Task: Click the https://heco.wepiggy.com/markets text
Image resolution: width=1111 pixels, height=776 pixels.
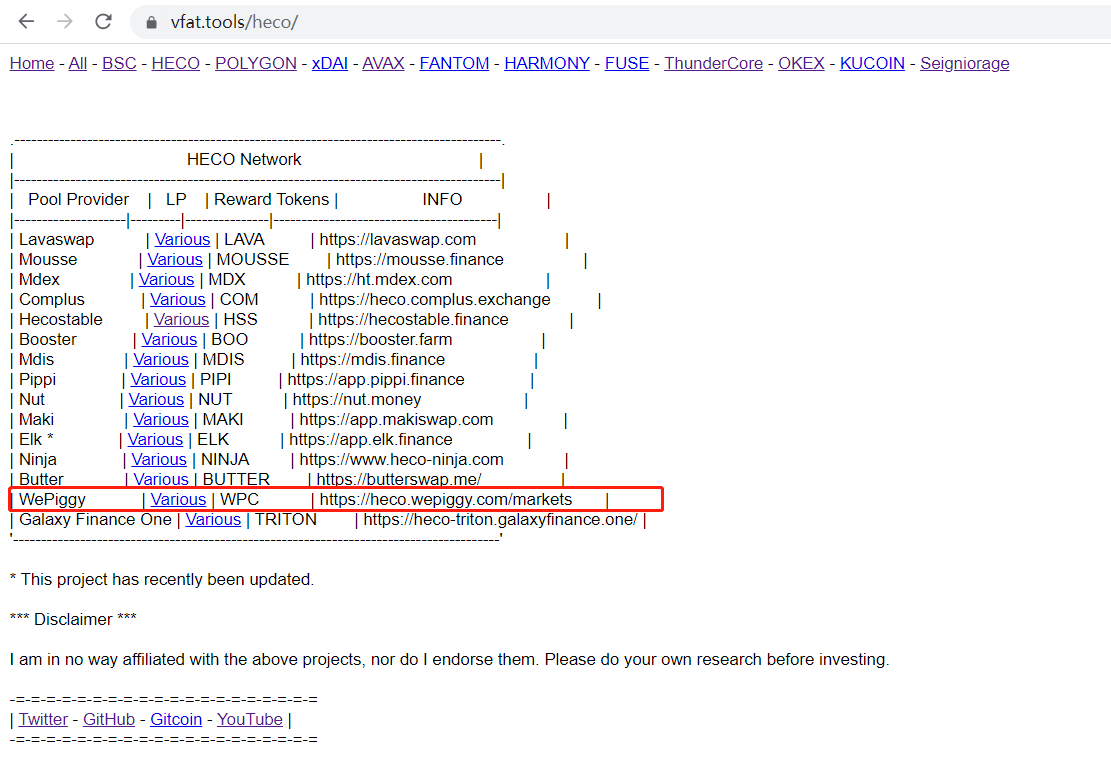Action: 446,499
